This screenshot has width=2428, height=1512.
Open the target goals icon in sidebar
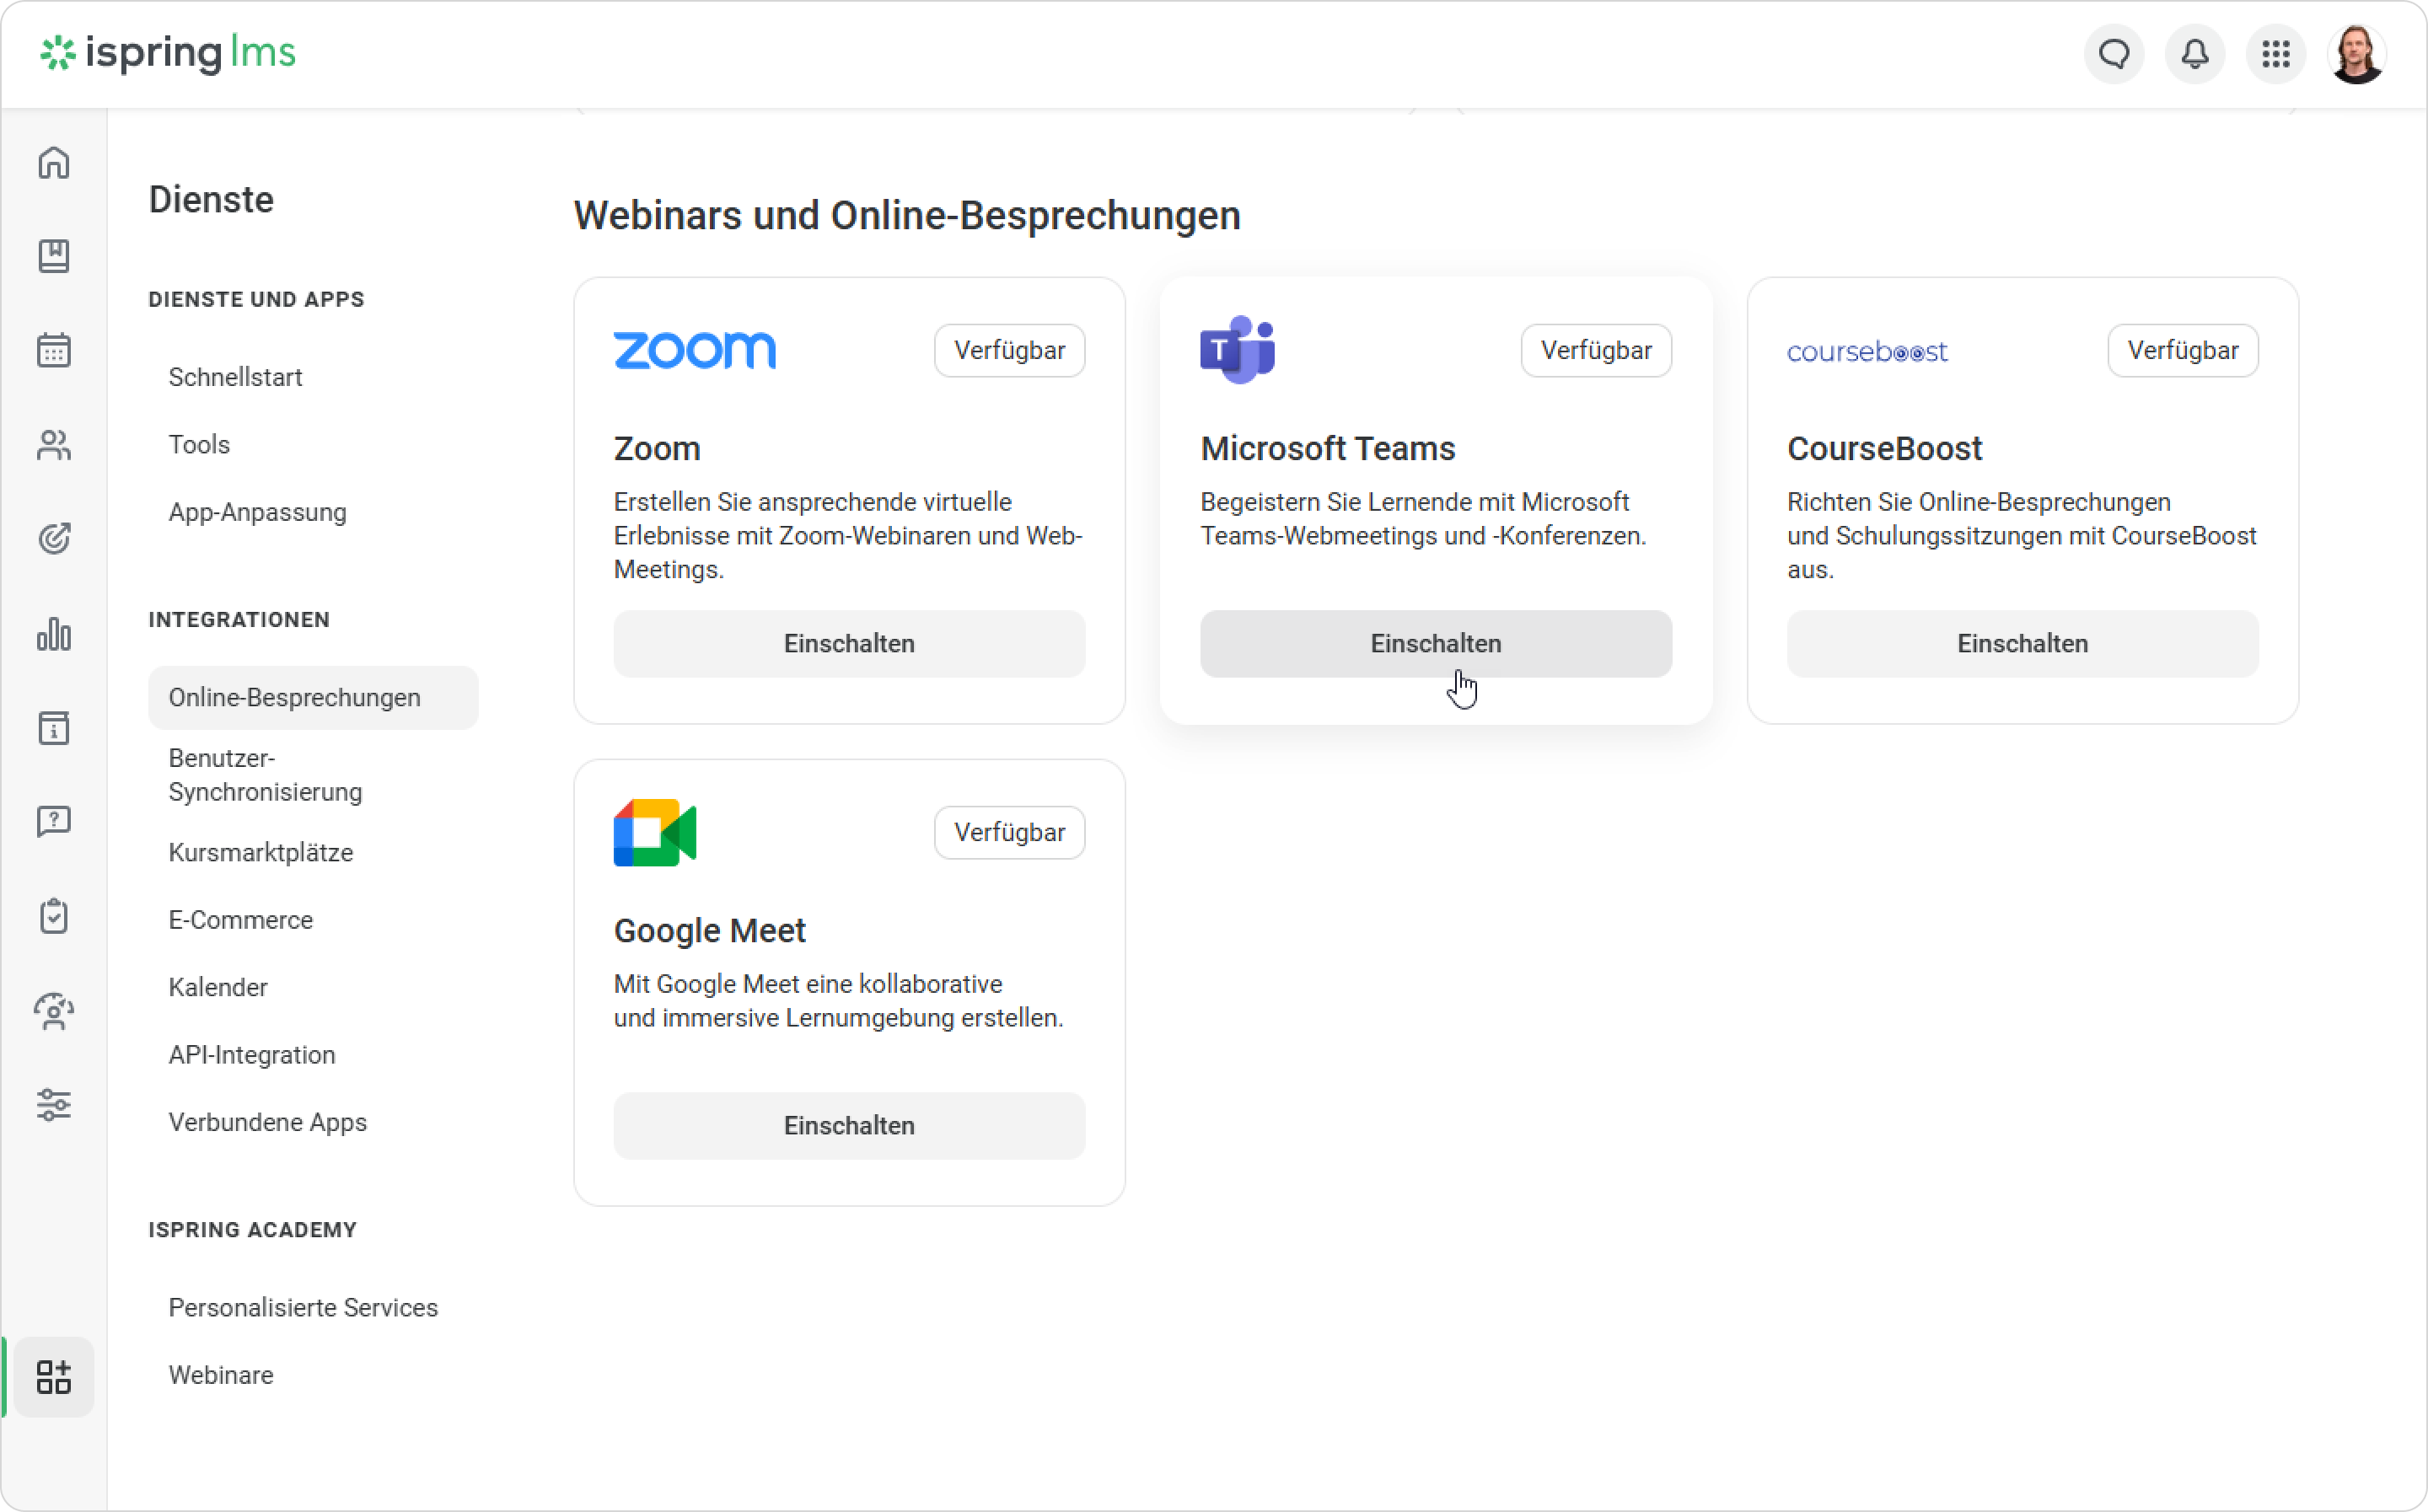pos(54,539)
